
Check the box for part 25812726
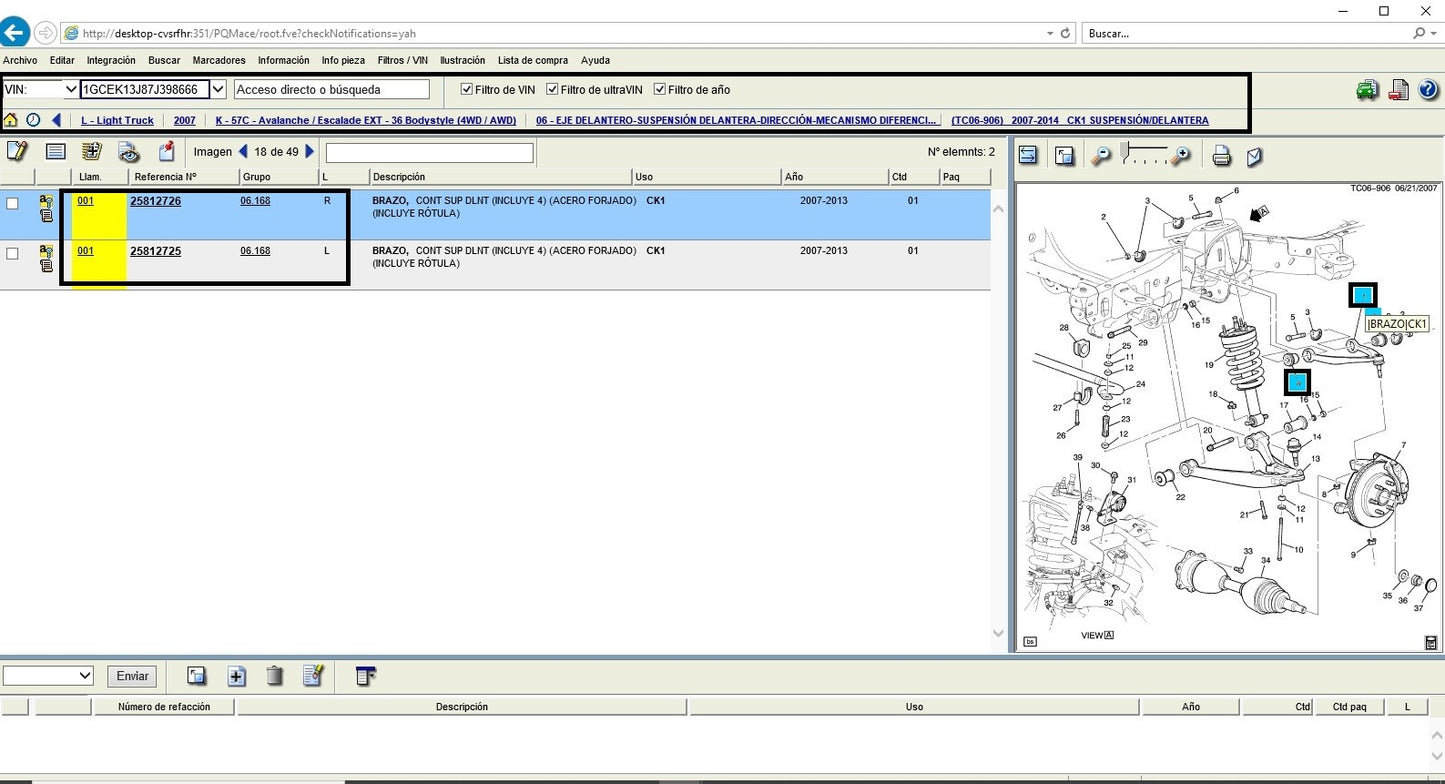pyautogui.click(x=12, y=203)
